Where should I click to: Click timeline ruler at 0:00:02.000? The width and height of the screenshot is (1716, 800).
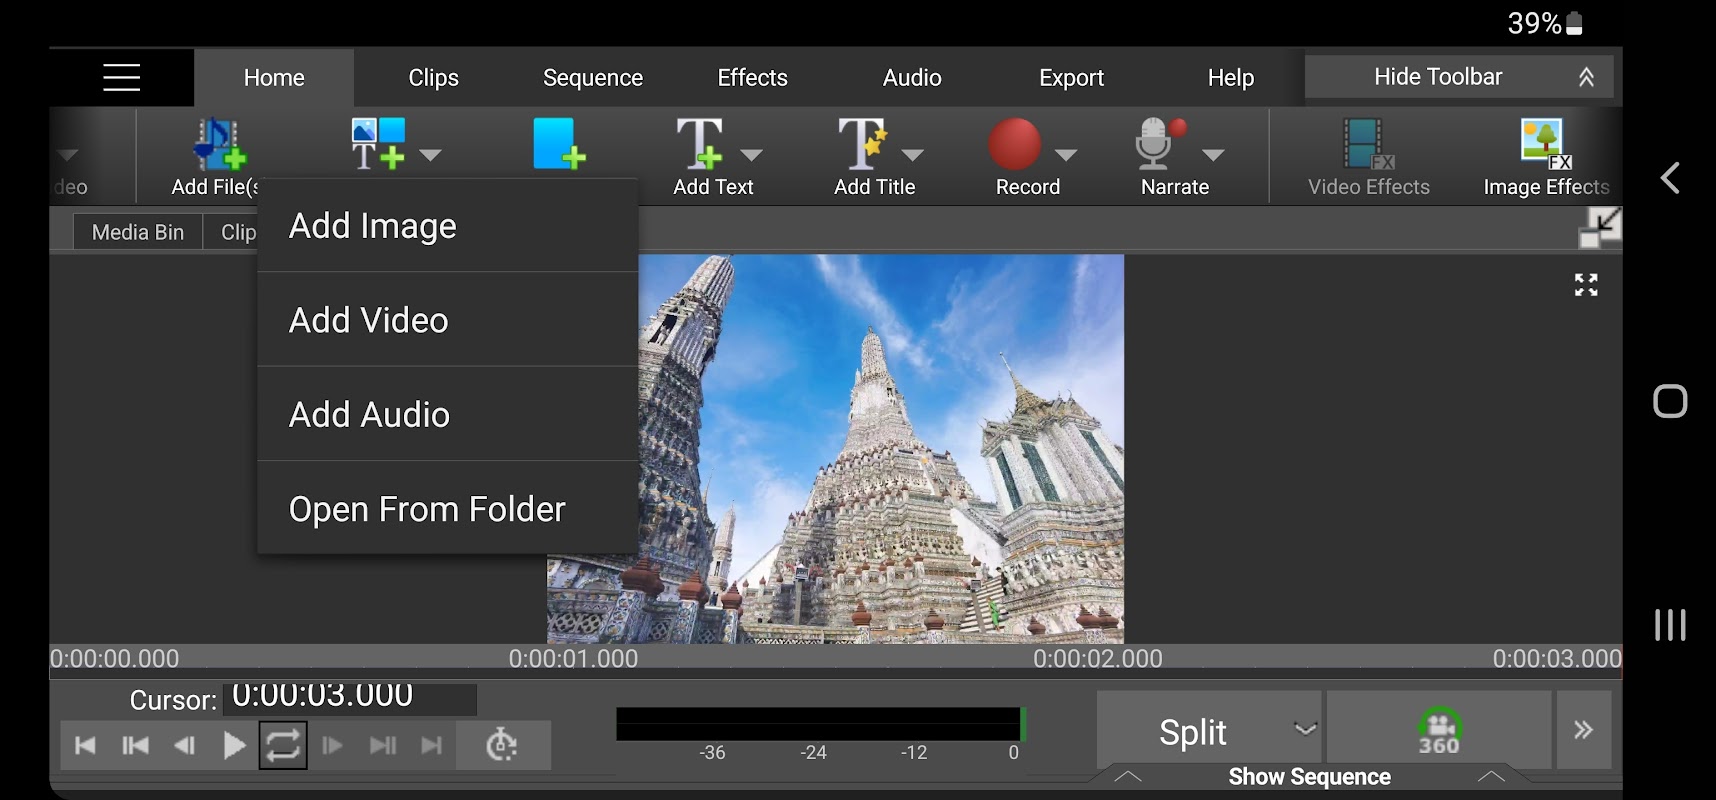pyautogui.click(x=1098, y=658)
